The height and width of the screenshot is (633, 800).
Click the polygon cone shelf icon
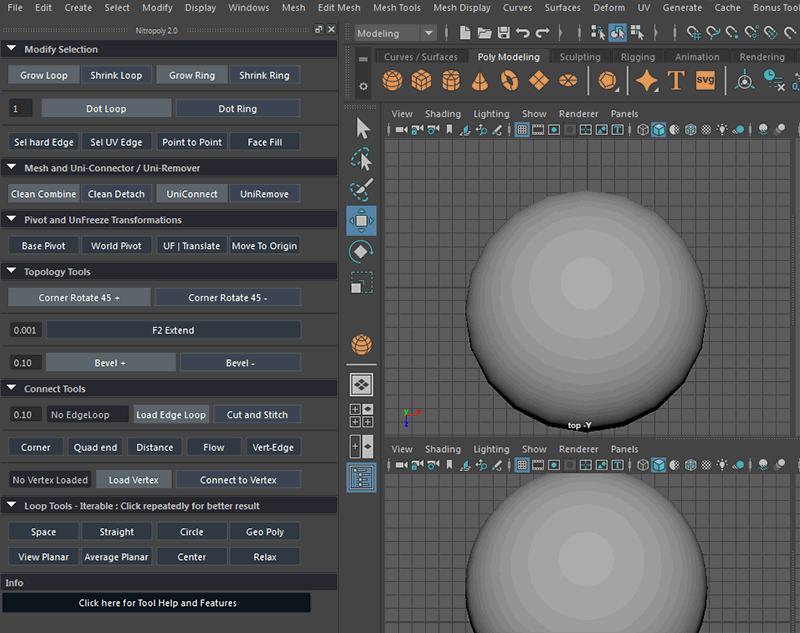[x=481, y=80]
